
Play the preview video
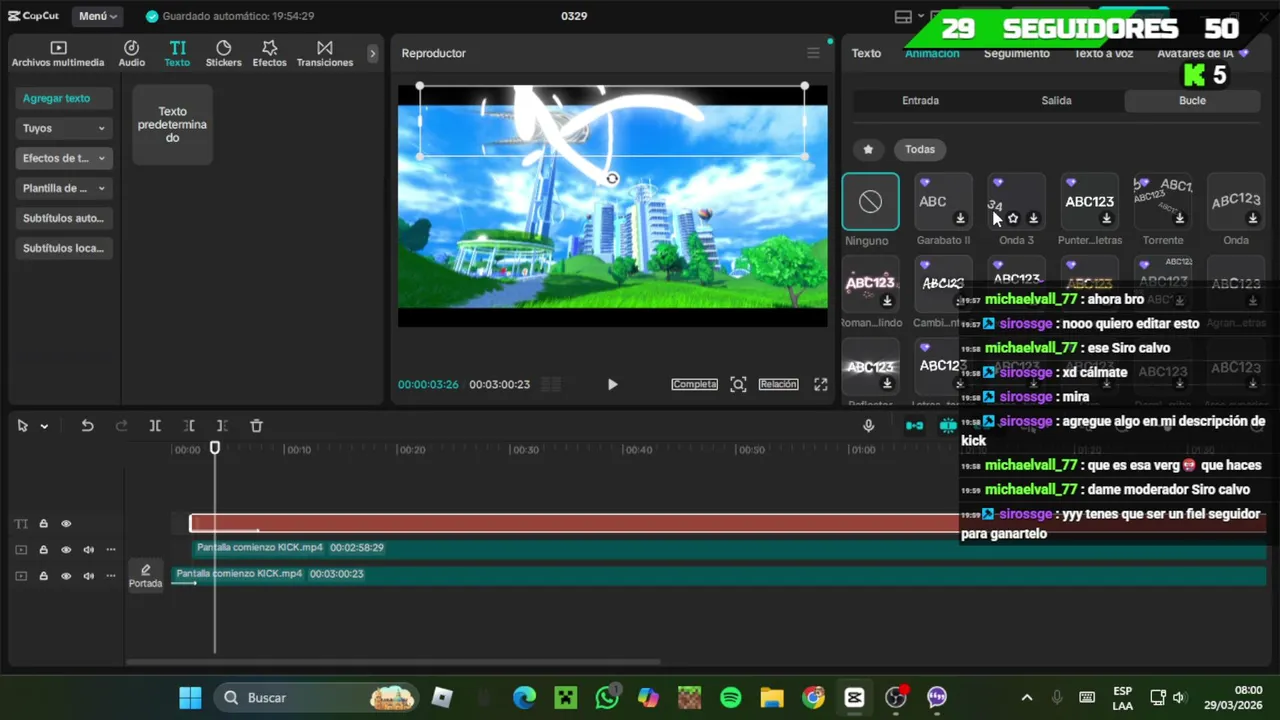612,384
